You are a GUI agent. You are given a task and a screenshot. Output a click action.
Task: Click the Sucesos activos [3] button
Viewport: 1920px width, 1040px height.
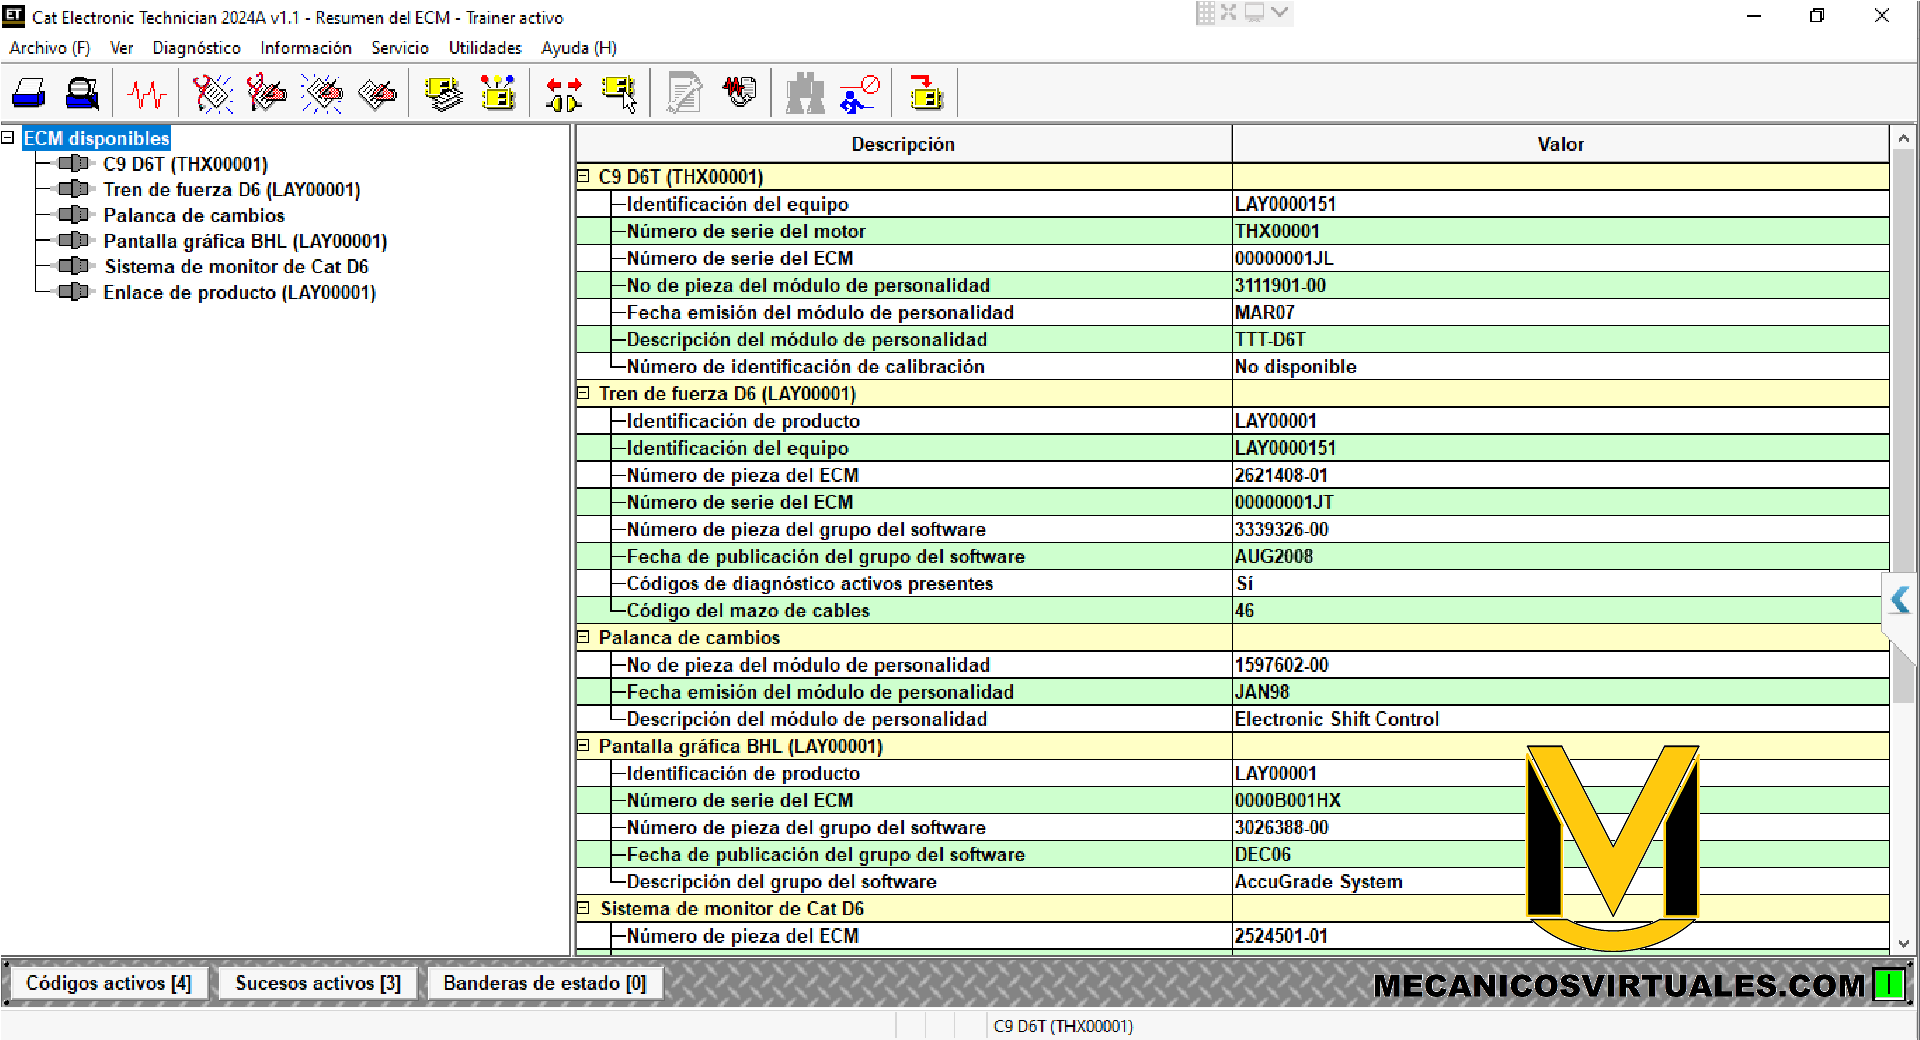318,983
